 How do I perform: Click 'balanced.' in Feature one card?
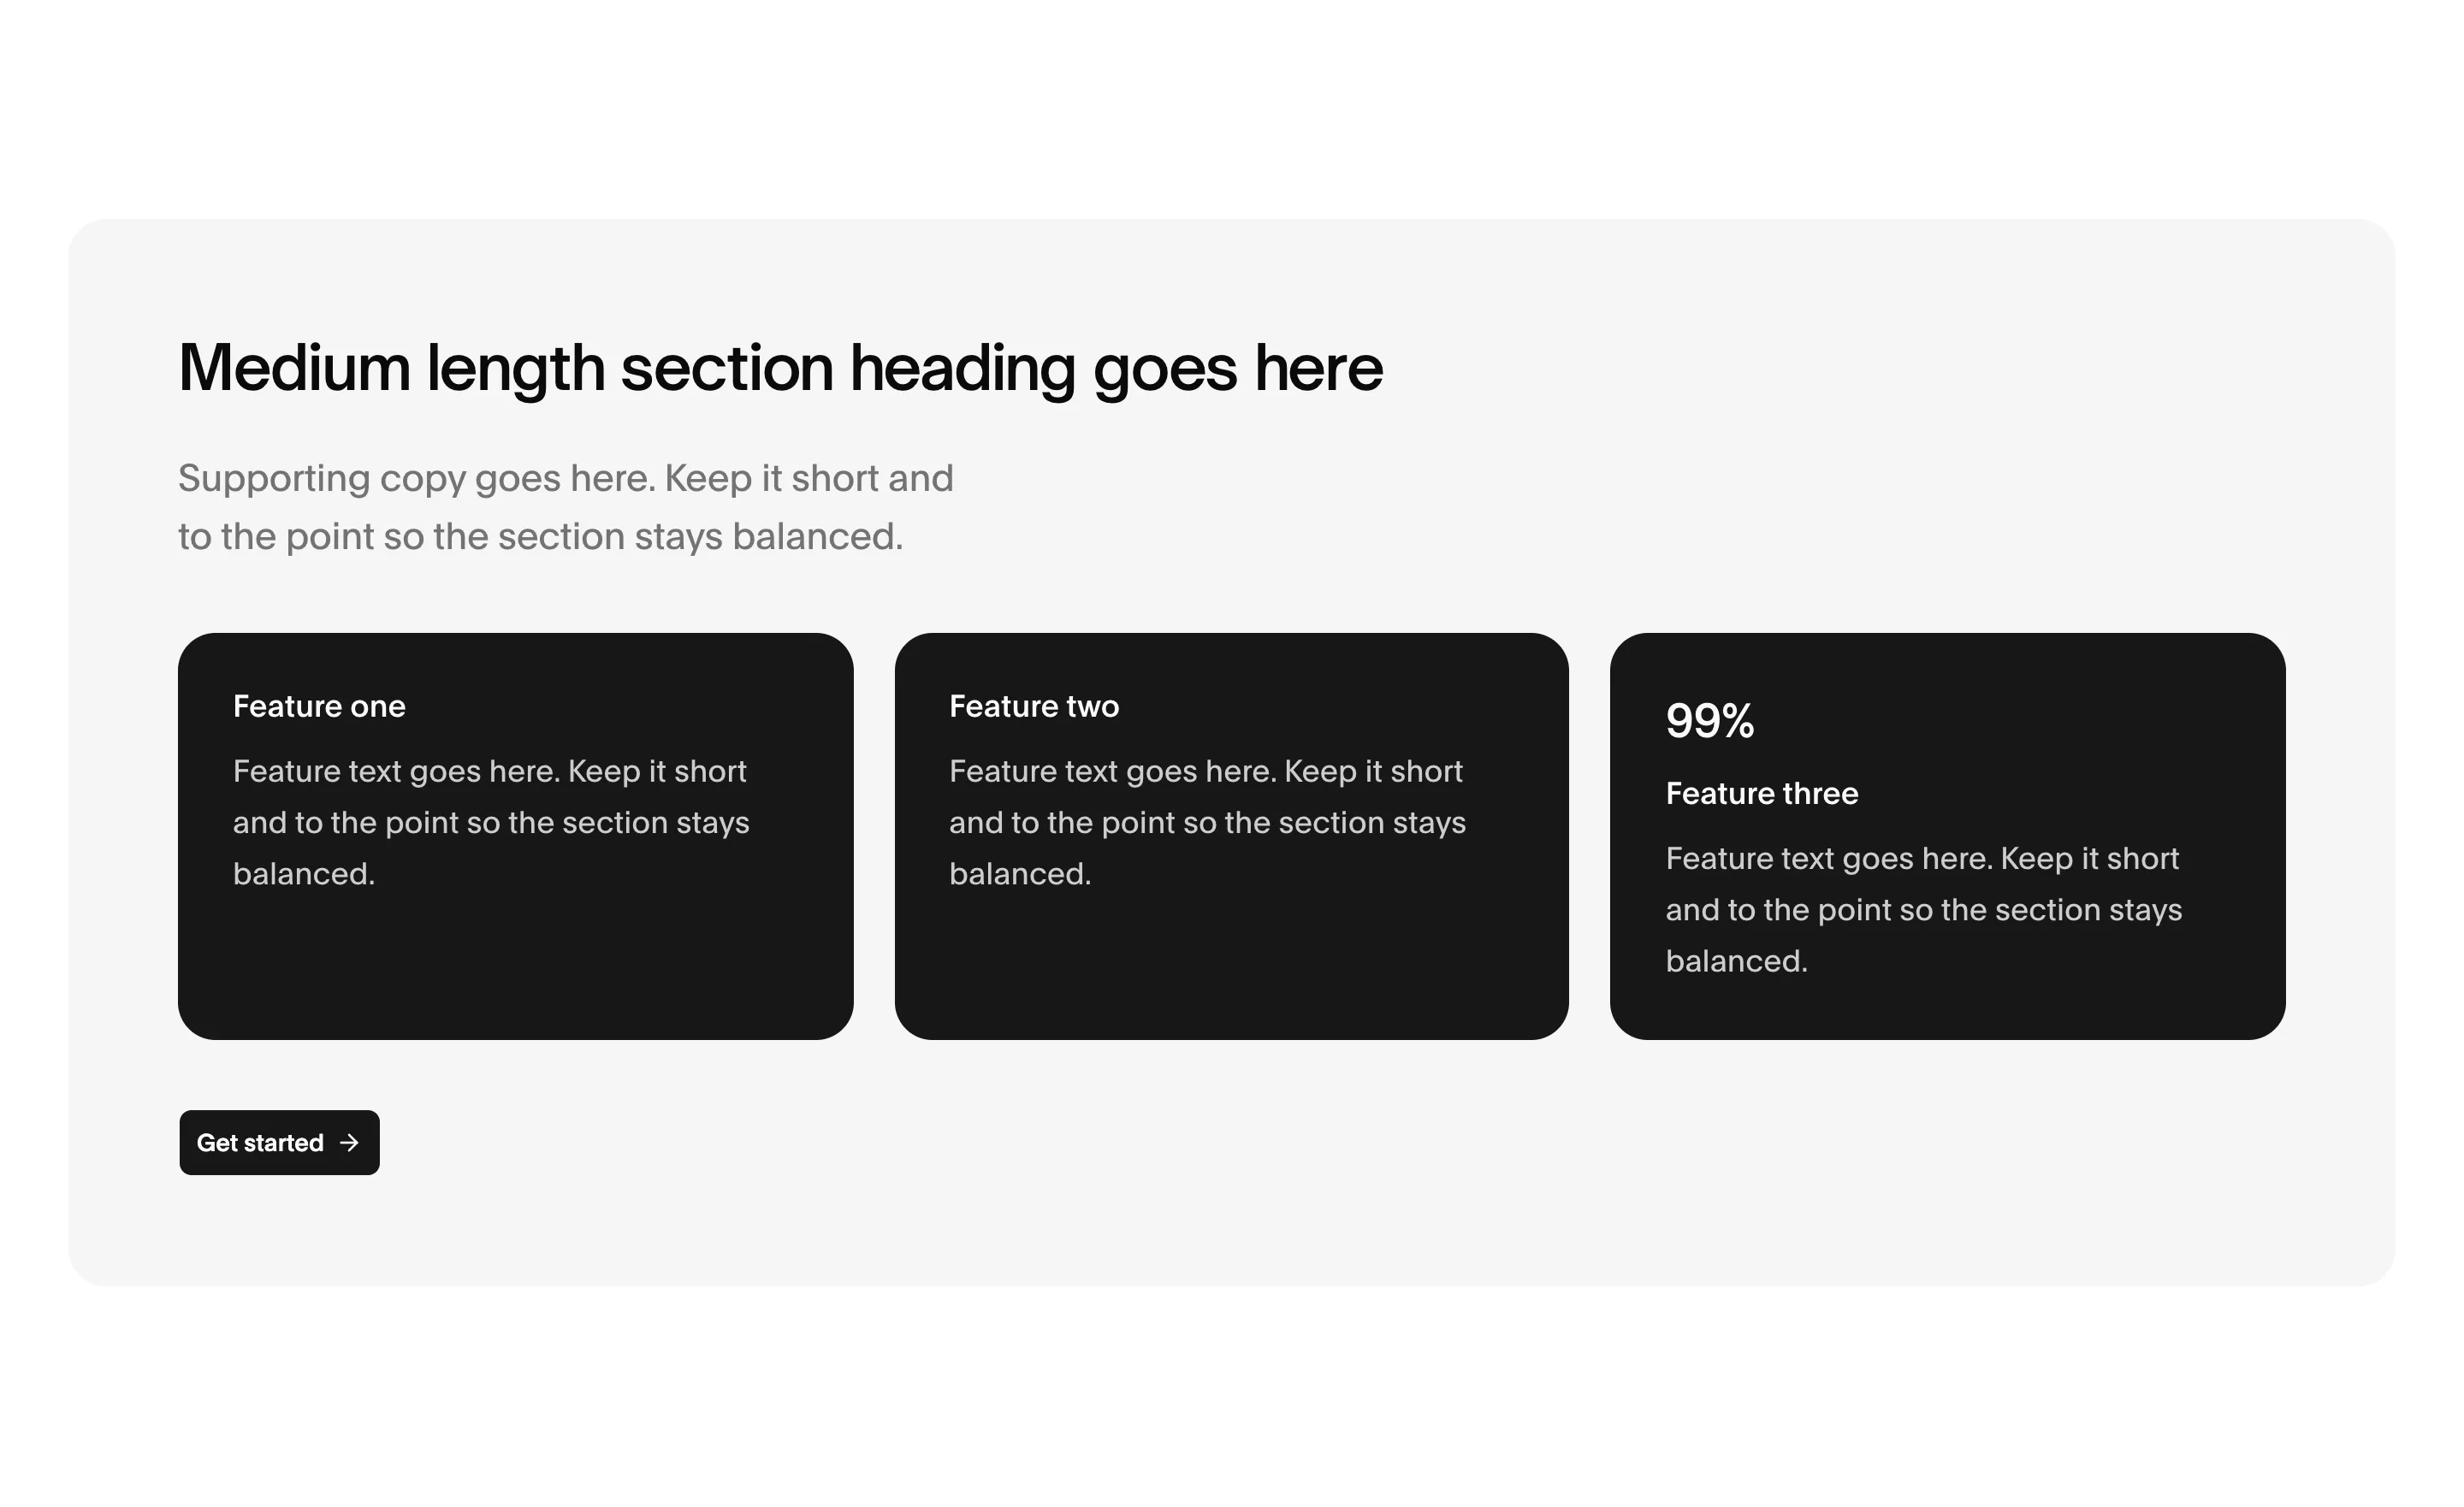click(304, 873)
